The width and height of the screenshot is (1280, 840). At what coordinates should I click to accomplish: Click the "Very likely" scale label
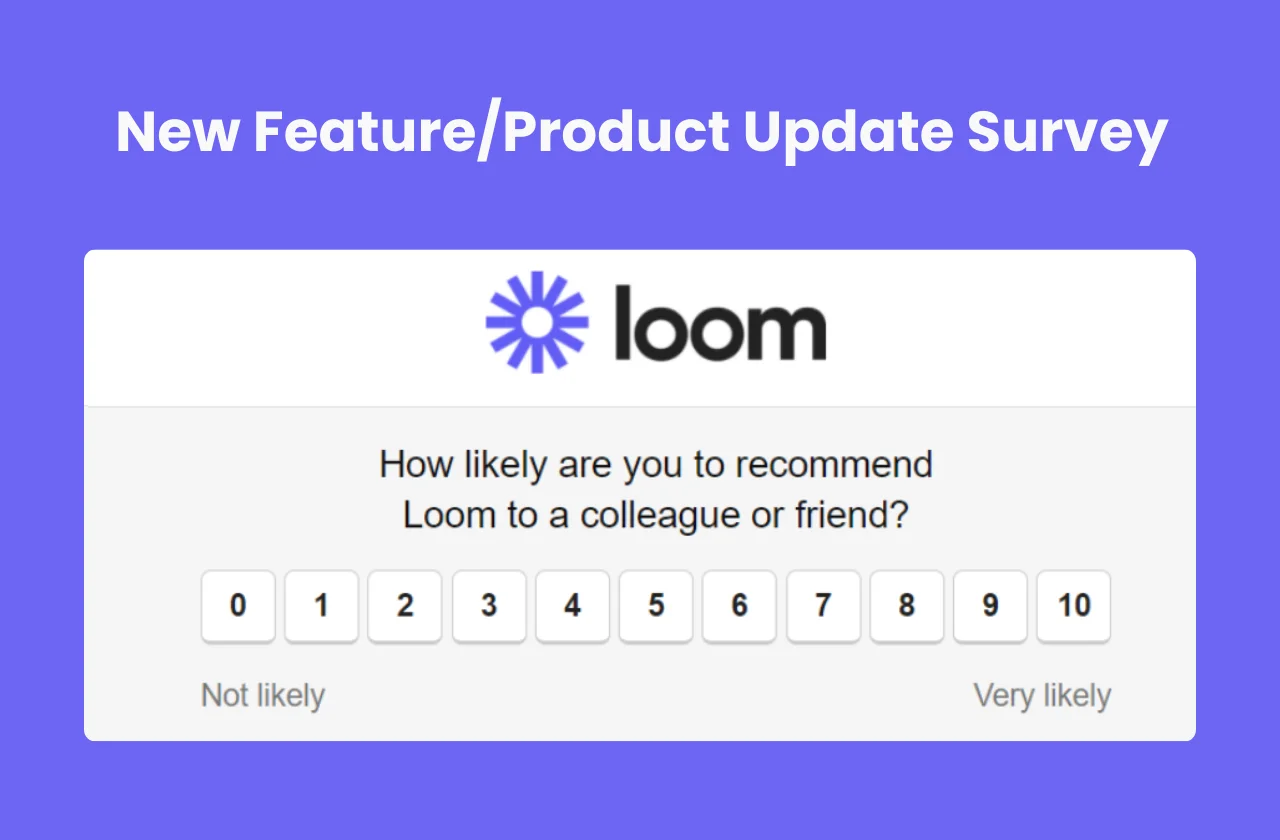1042,695
